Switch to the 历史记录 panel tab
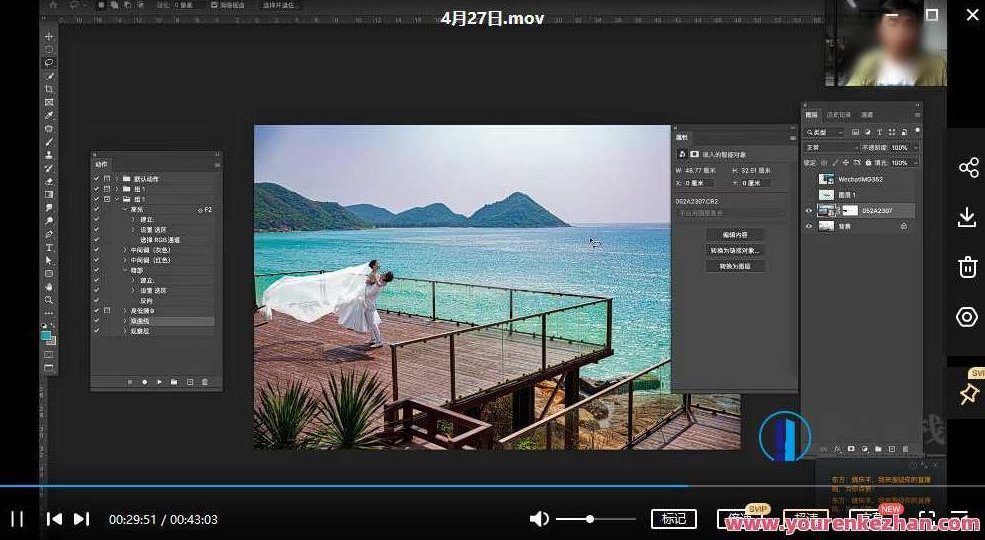This screenshot has height=540, width=985. tap(842, 115)
